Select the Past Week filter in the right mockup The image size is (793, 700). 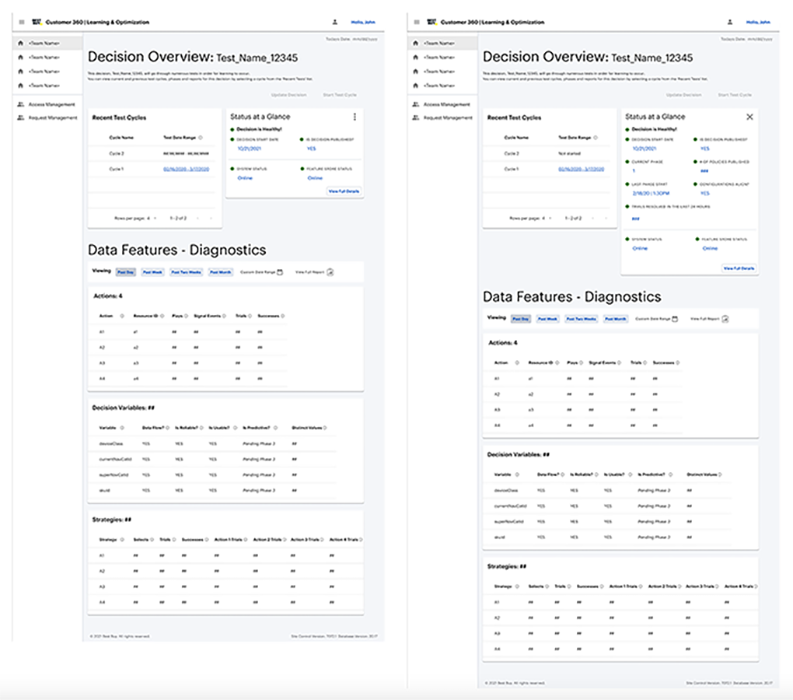click(550, 318)
